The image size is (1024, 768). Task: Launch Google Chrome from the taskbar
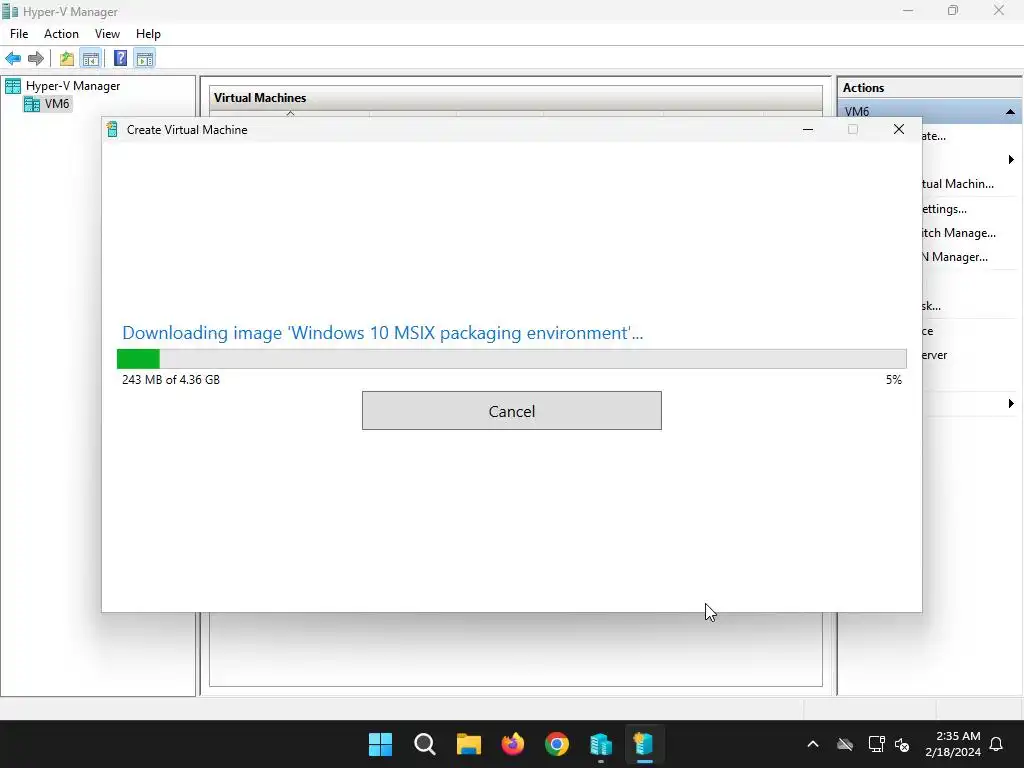coord(556,744)
